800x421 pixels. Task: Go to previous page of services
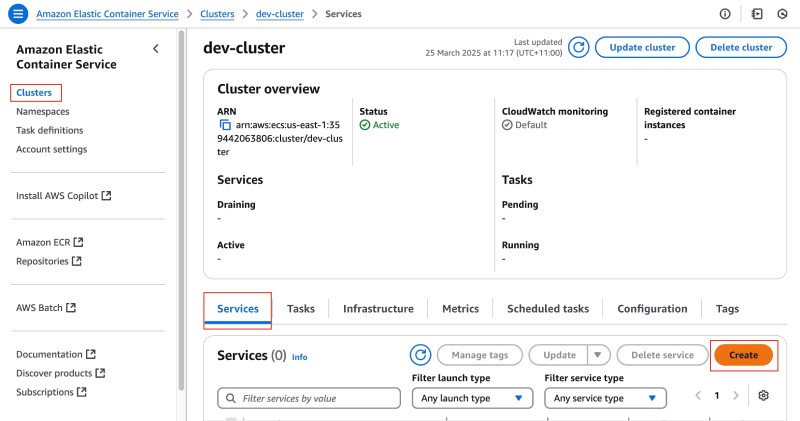698,395
